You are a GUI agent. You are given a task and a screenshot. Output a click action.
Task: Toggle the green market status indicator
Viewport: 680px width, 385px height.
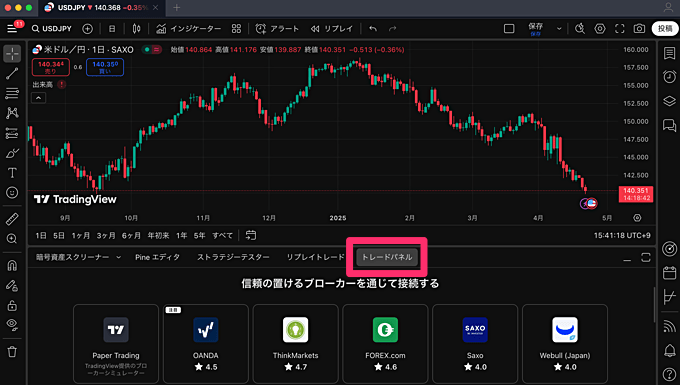(x=147, y=50)
